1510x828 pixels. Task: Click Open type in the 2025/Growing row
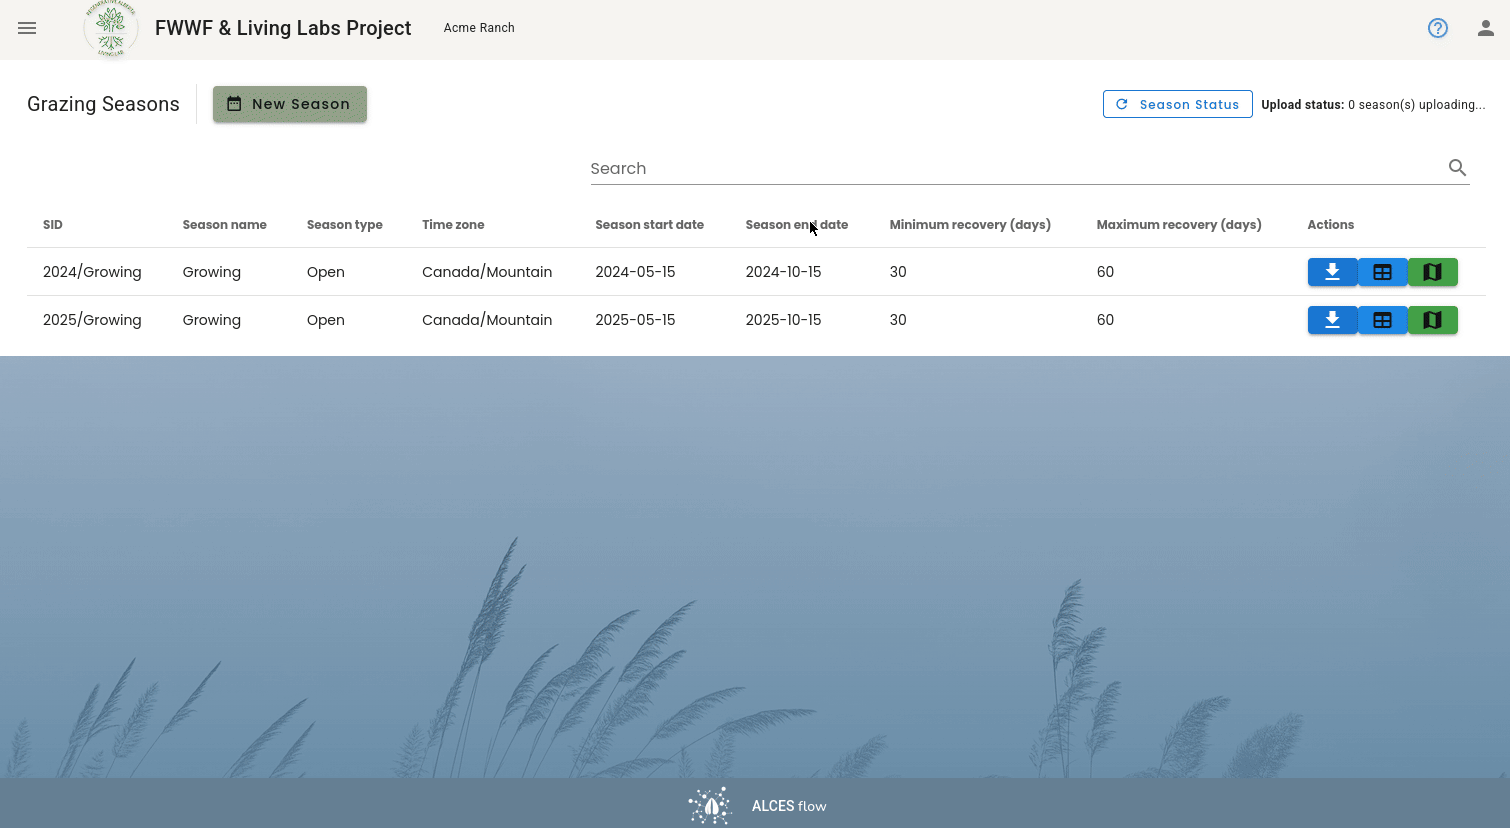point(326,320)
